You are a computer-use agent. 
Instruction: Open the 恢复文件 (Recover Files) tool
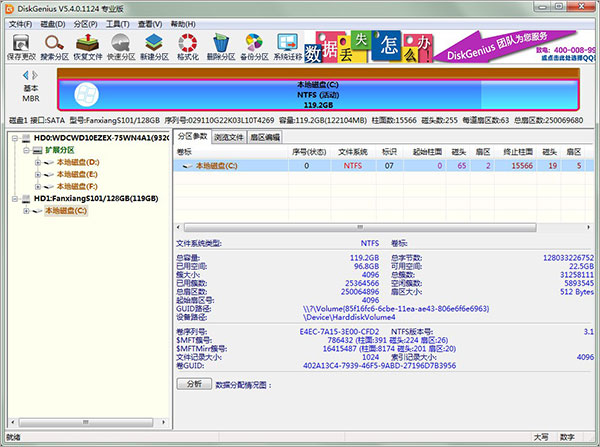[89, 46]
